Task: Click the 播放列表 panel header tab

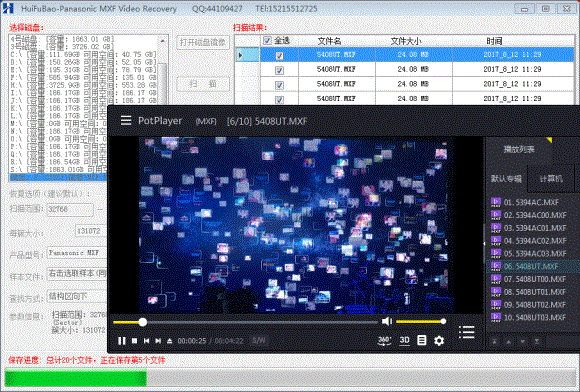Action: coord(519,149)
